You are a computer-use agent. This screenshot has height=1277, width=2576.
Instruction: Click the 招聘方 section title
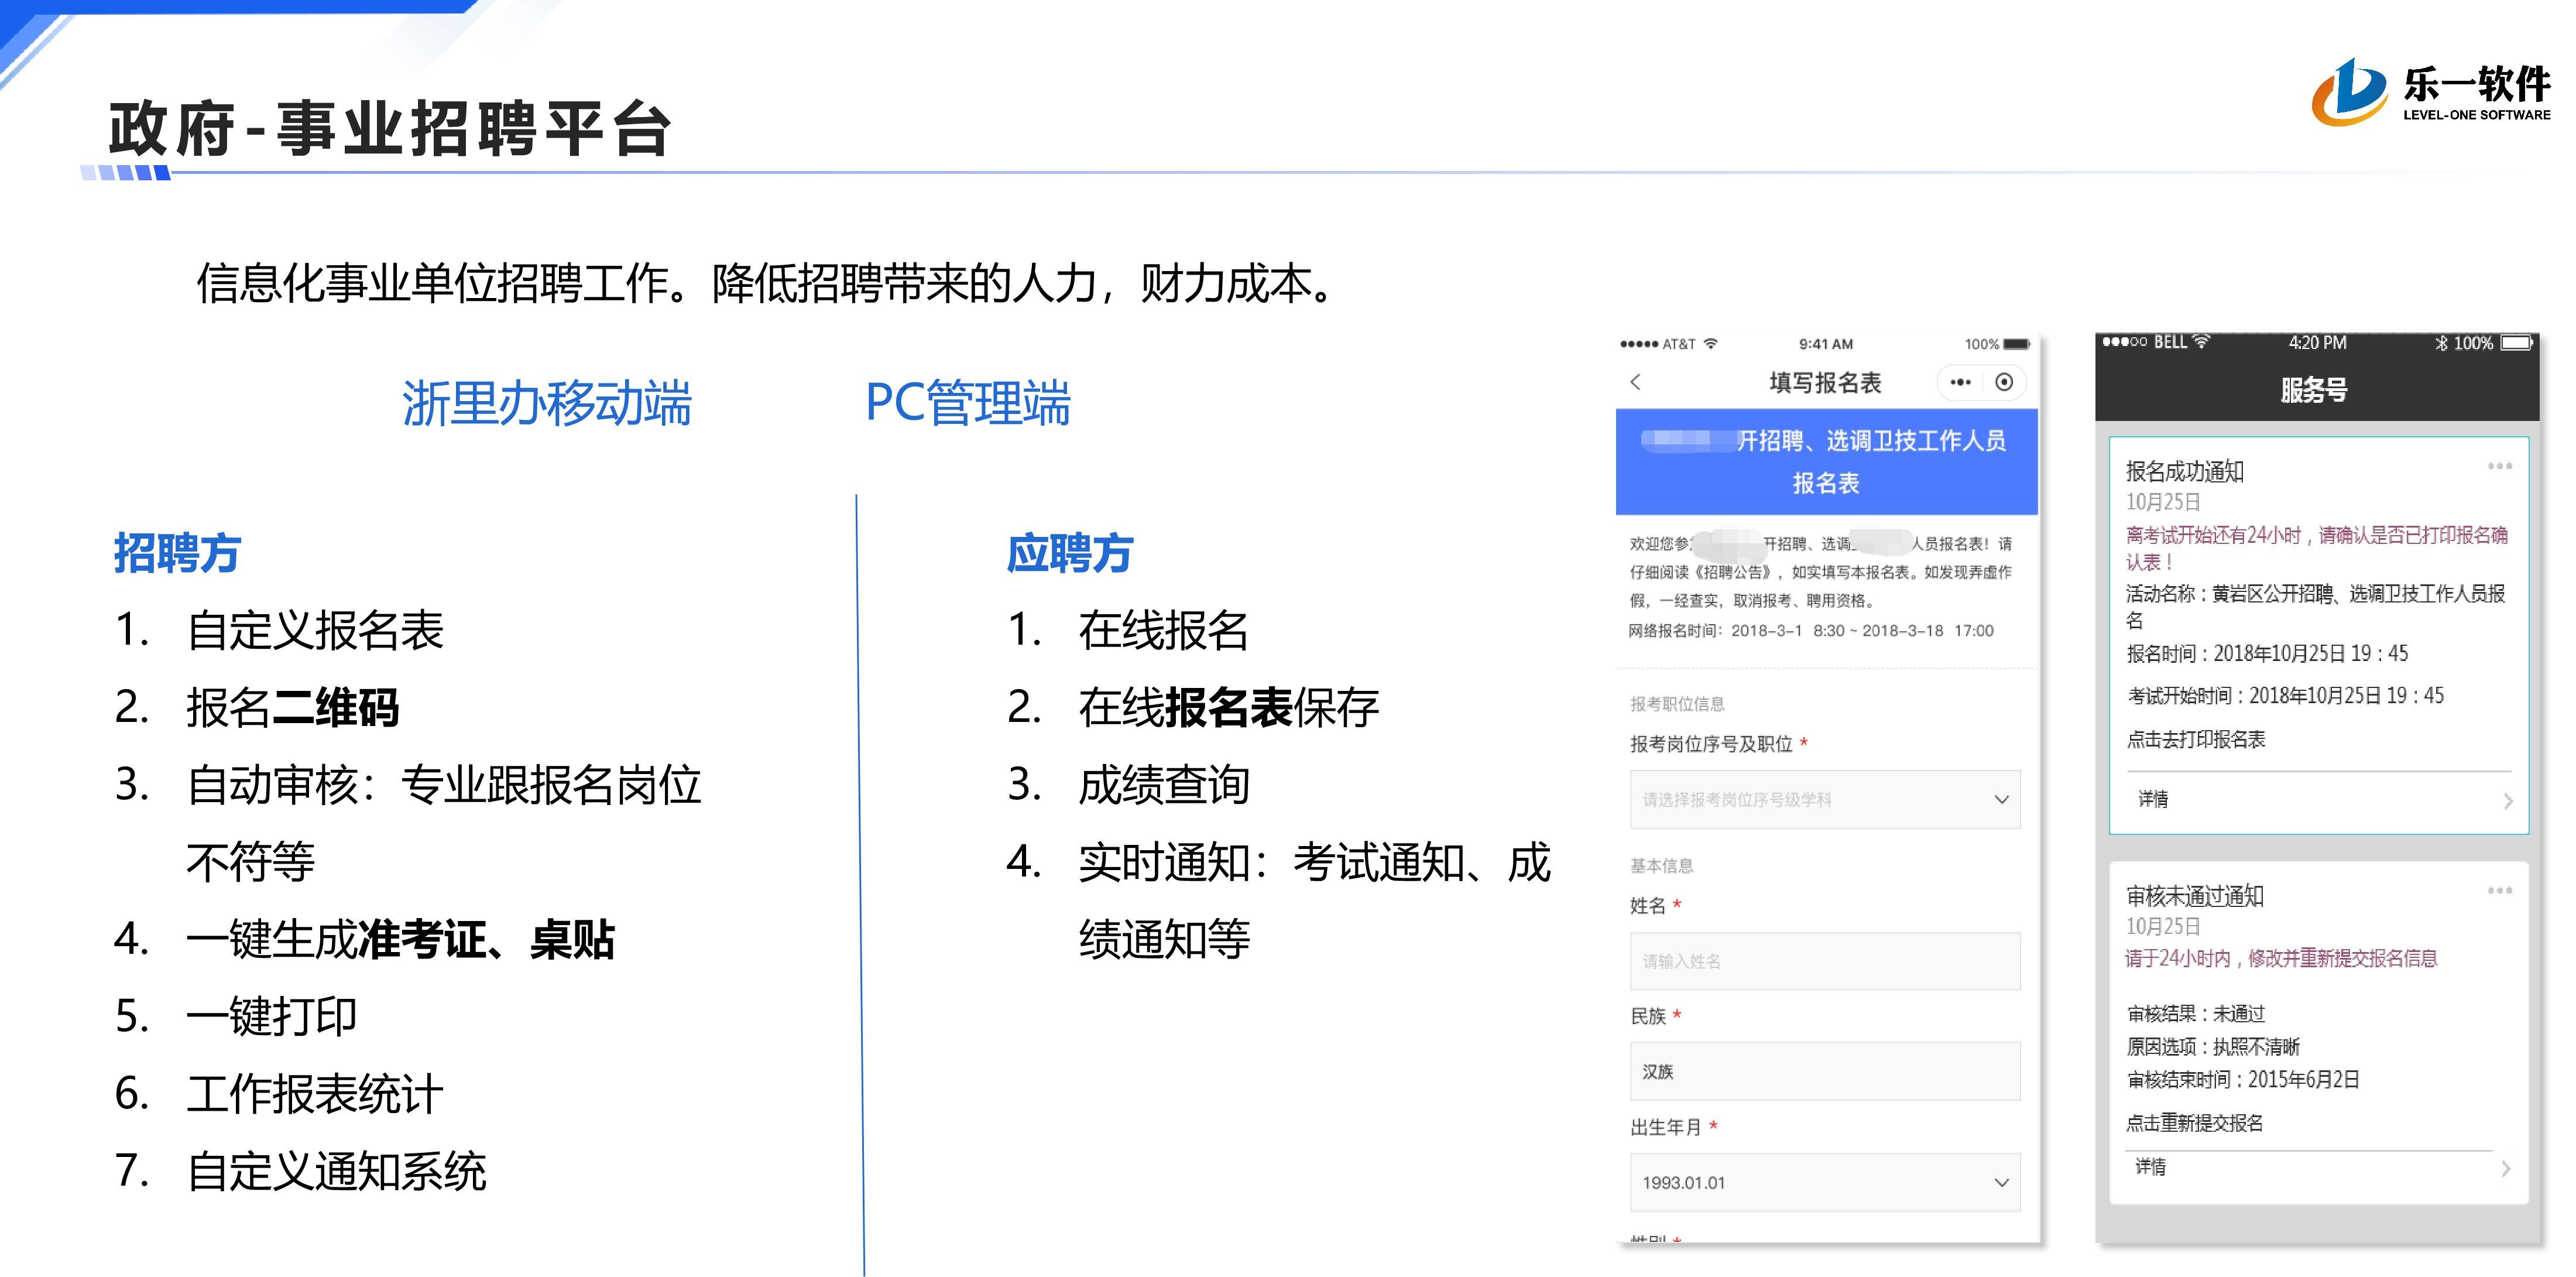(177, 553)
